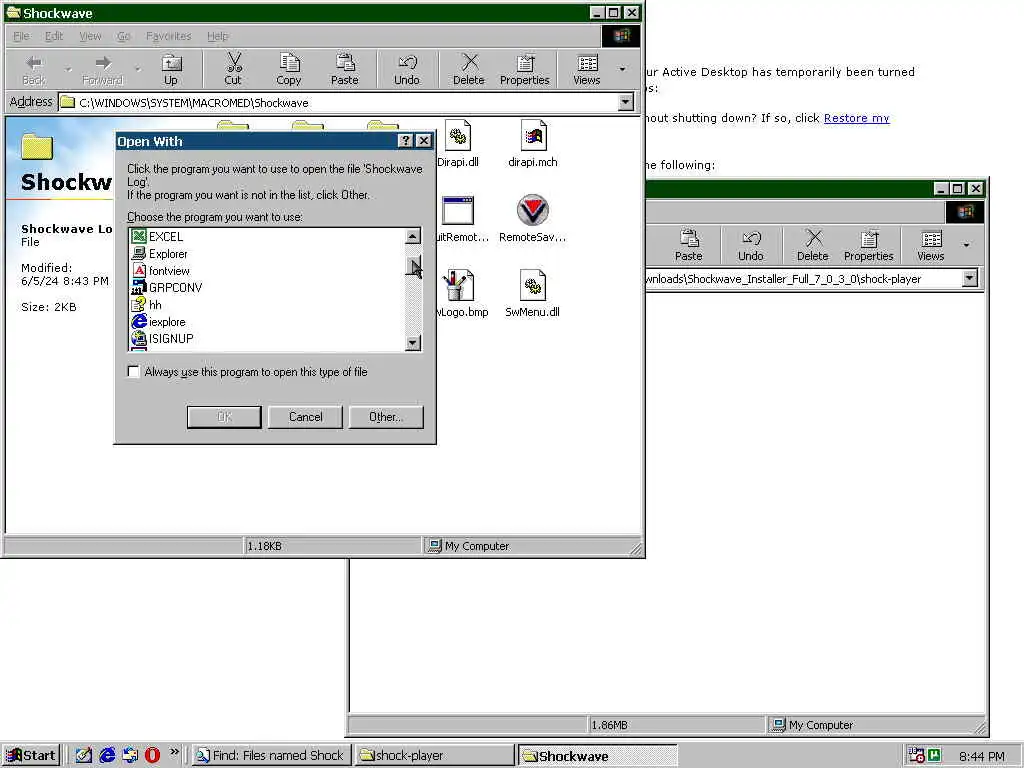Open the Edit menu
The width and height of the screenshot is (1024, 768).
(x=54, y=36)
